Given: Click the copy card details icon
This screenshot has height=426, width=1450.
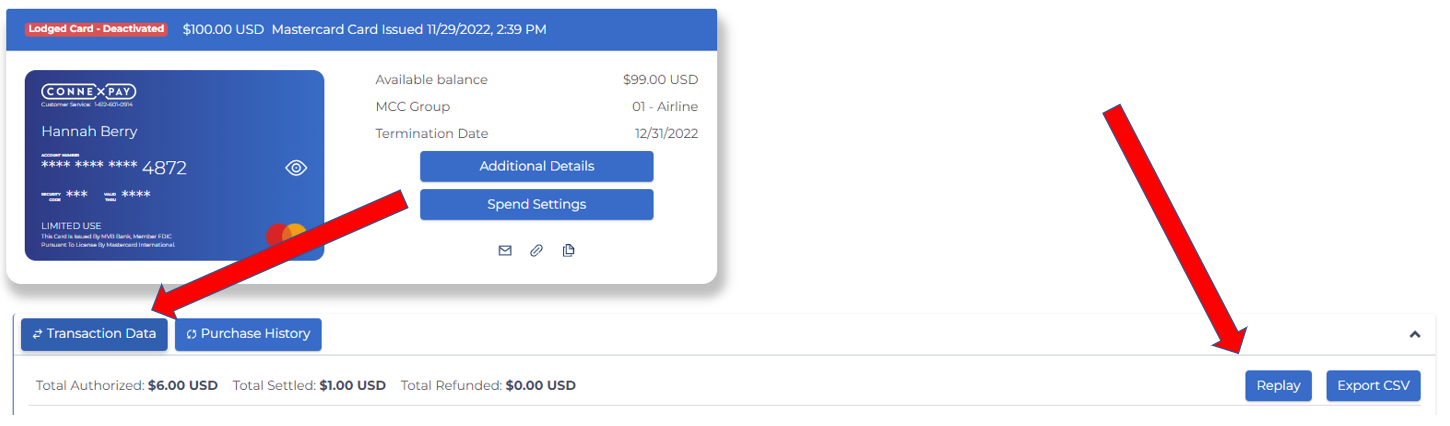Looking at the screenshot, I should point(568,251).
